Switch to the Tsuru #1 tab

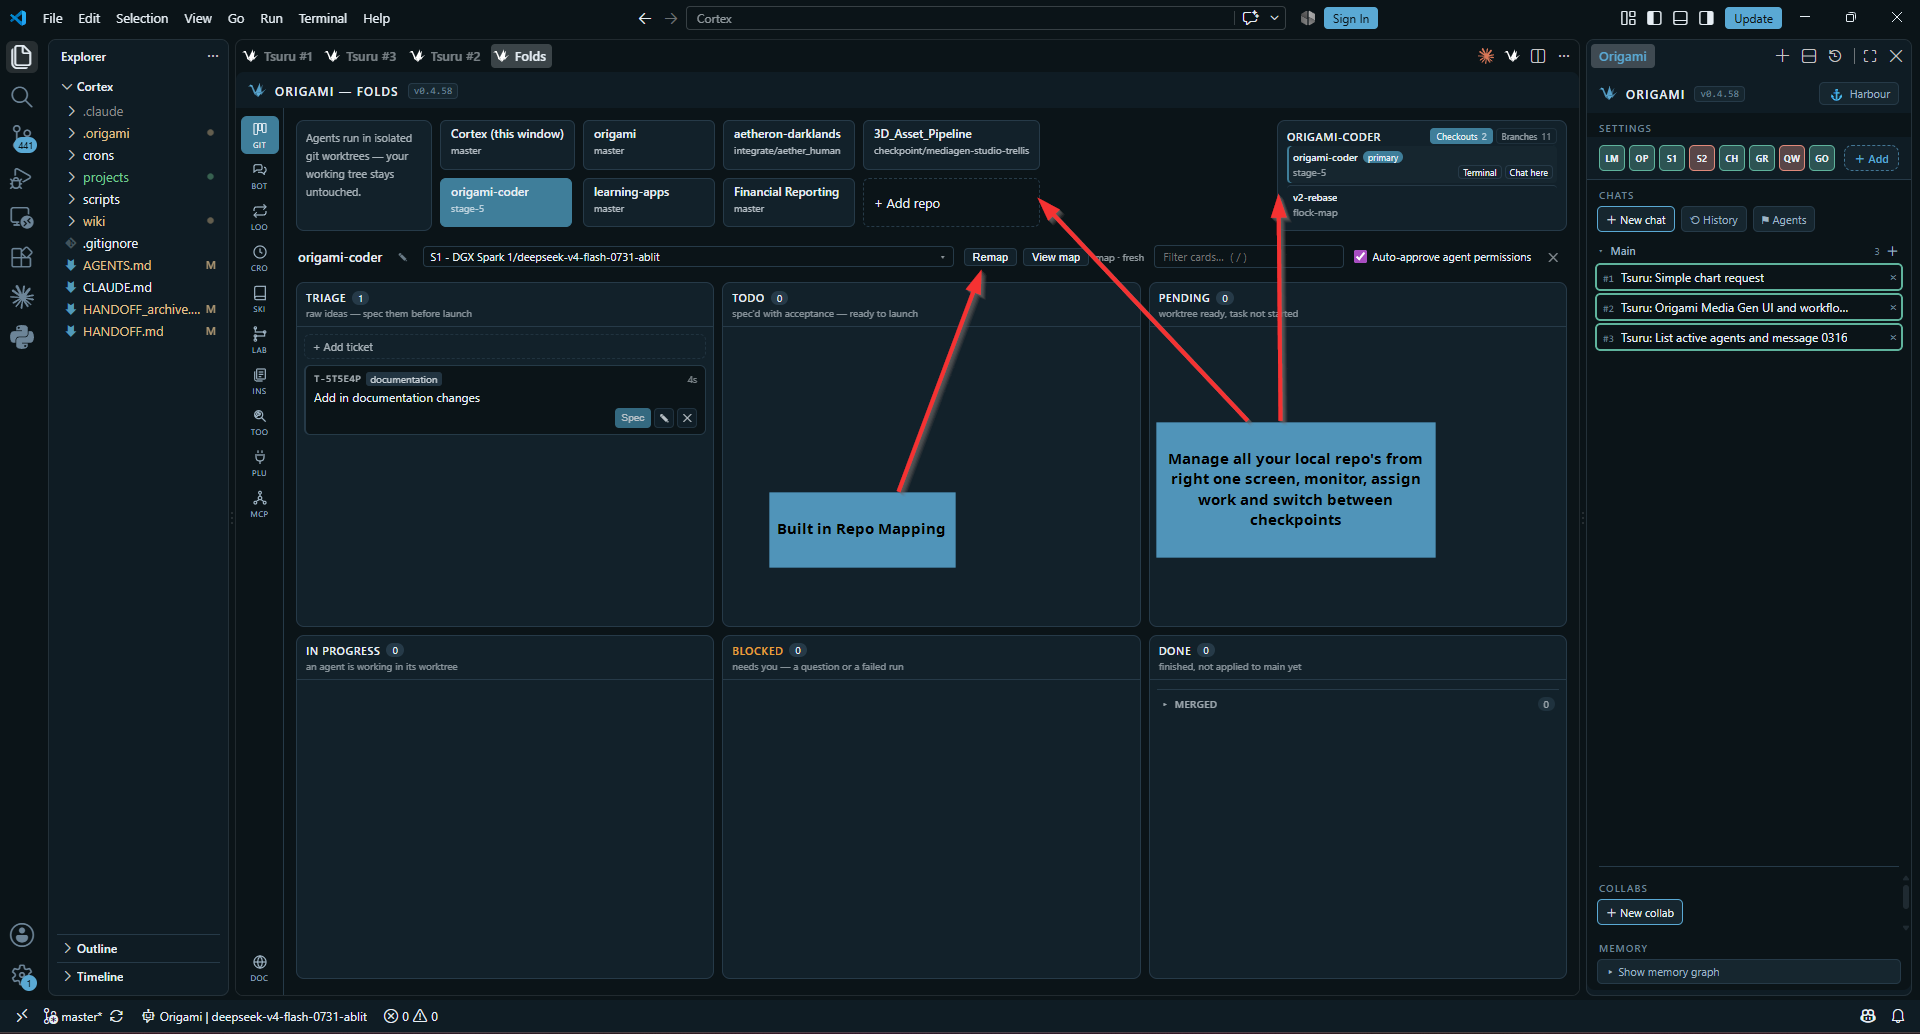(x=278, y=56)
